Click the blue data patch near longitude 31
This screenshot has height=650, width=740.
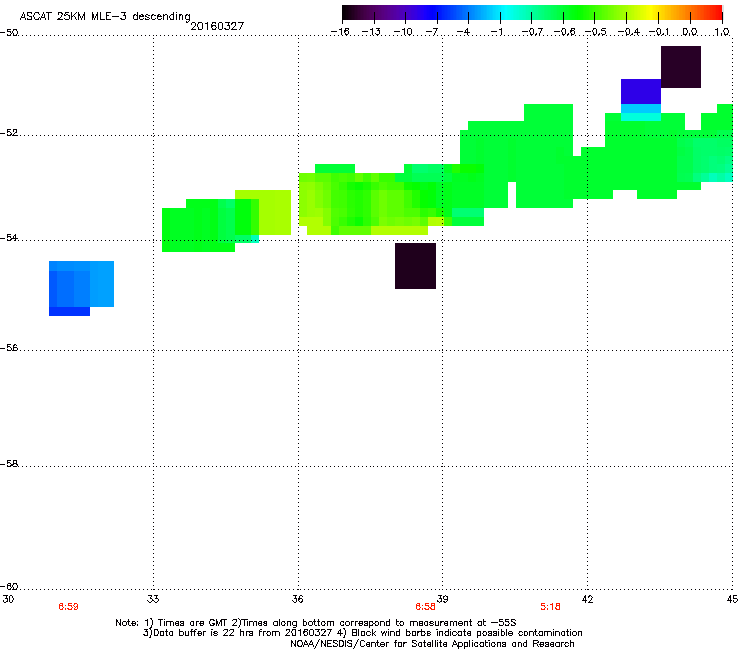click(81, 288)
